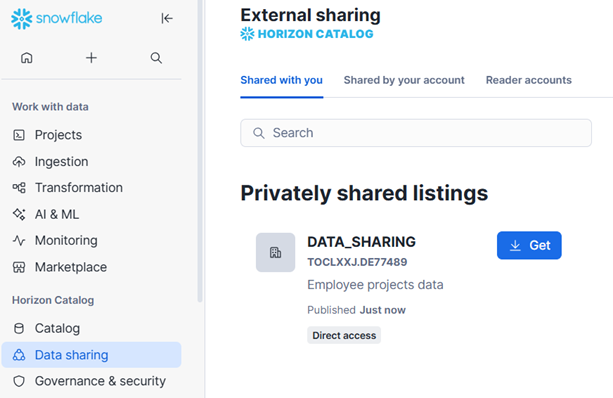Image resolution: width=613 pixels, height=398 pixels.
Task: Click the Marketplace storefront icon
Action: 19,267
